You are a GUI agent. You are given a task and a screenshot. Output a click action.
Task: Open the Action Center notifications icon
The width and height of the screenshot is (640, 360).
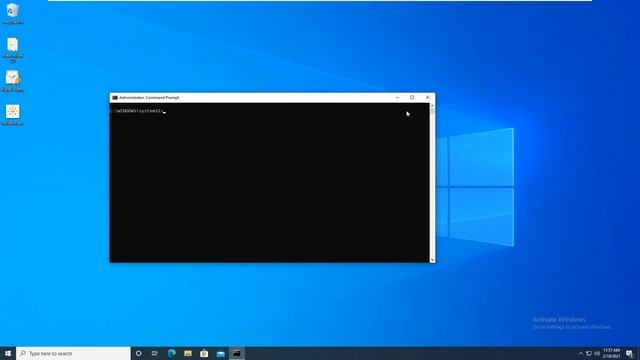[x=629, y=353]
